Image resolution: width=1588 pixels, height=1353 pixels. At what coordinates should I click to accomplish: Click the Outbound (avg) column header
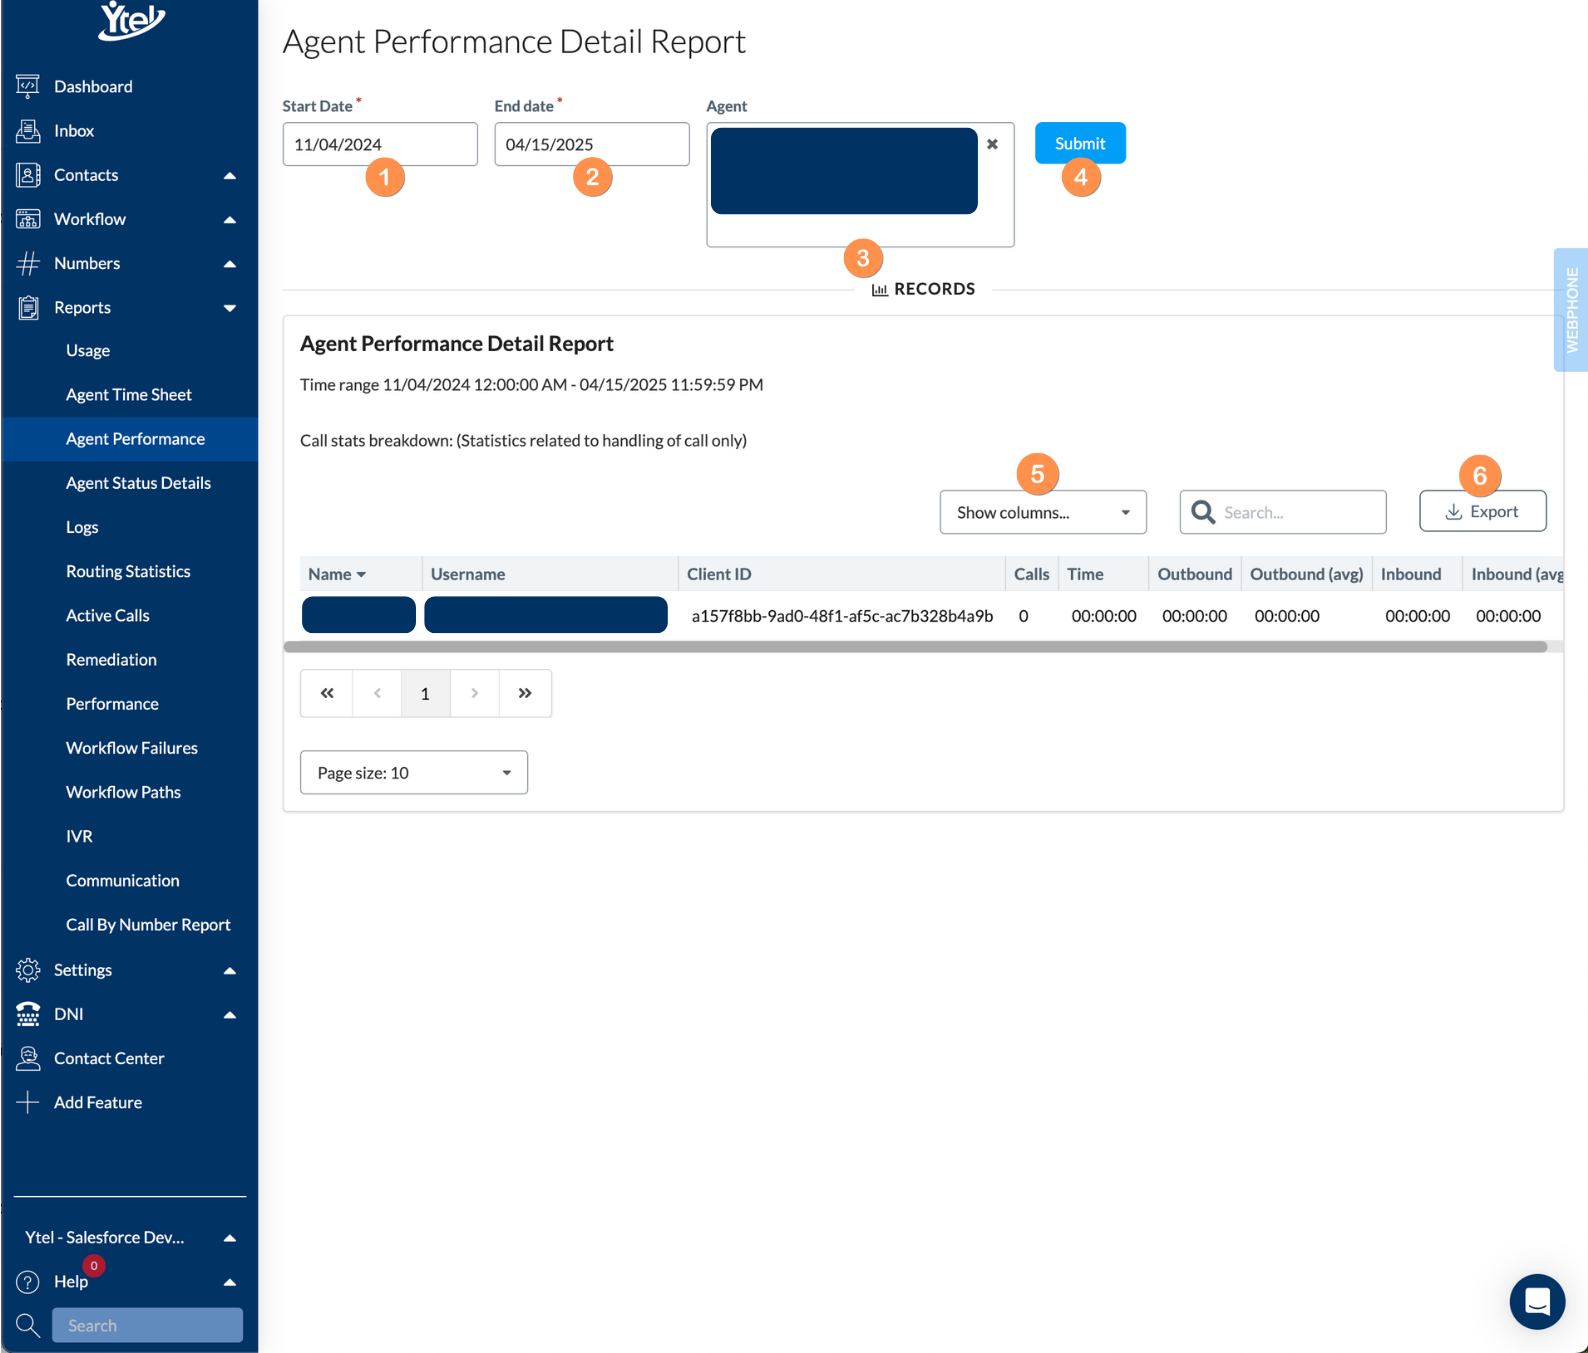[x=1306, y=574]
